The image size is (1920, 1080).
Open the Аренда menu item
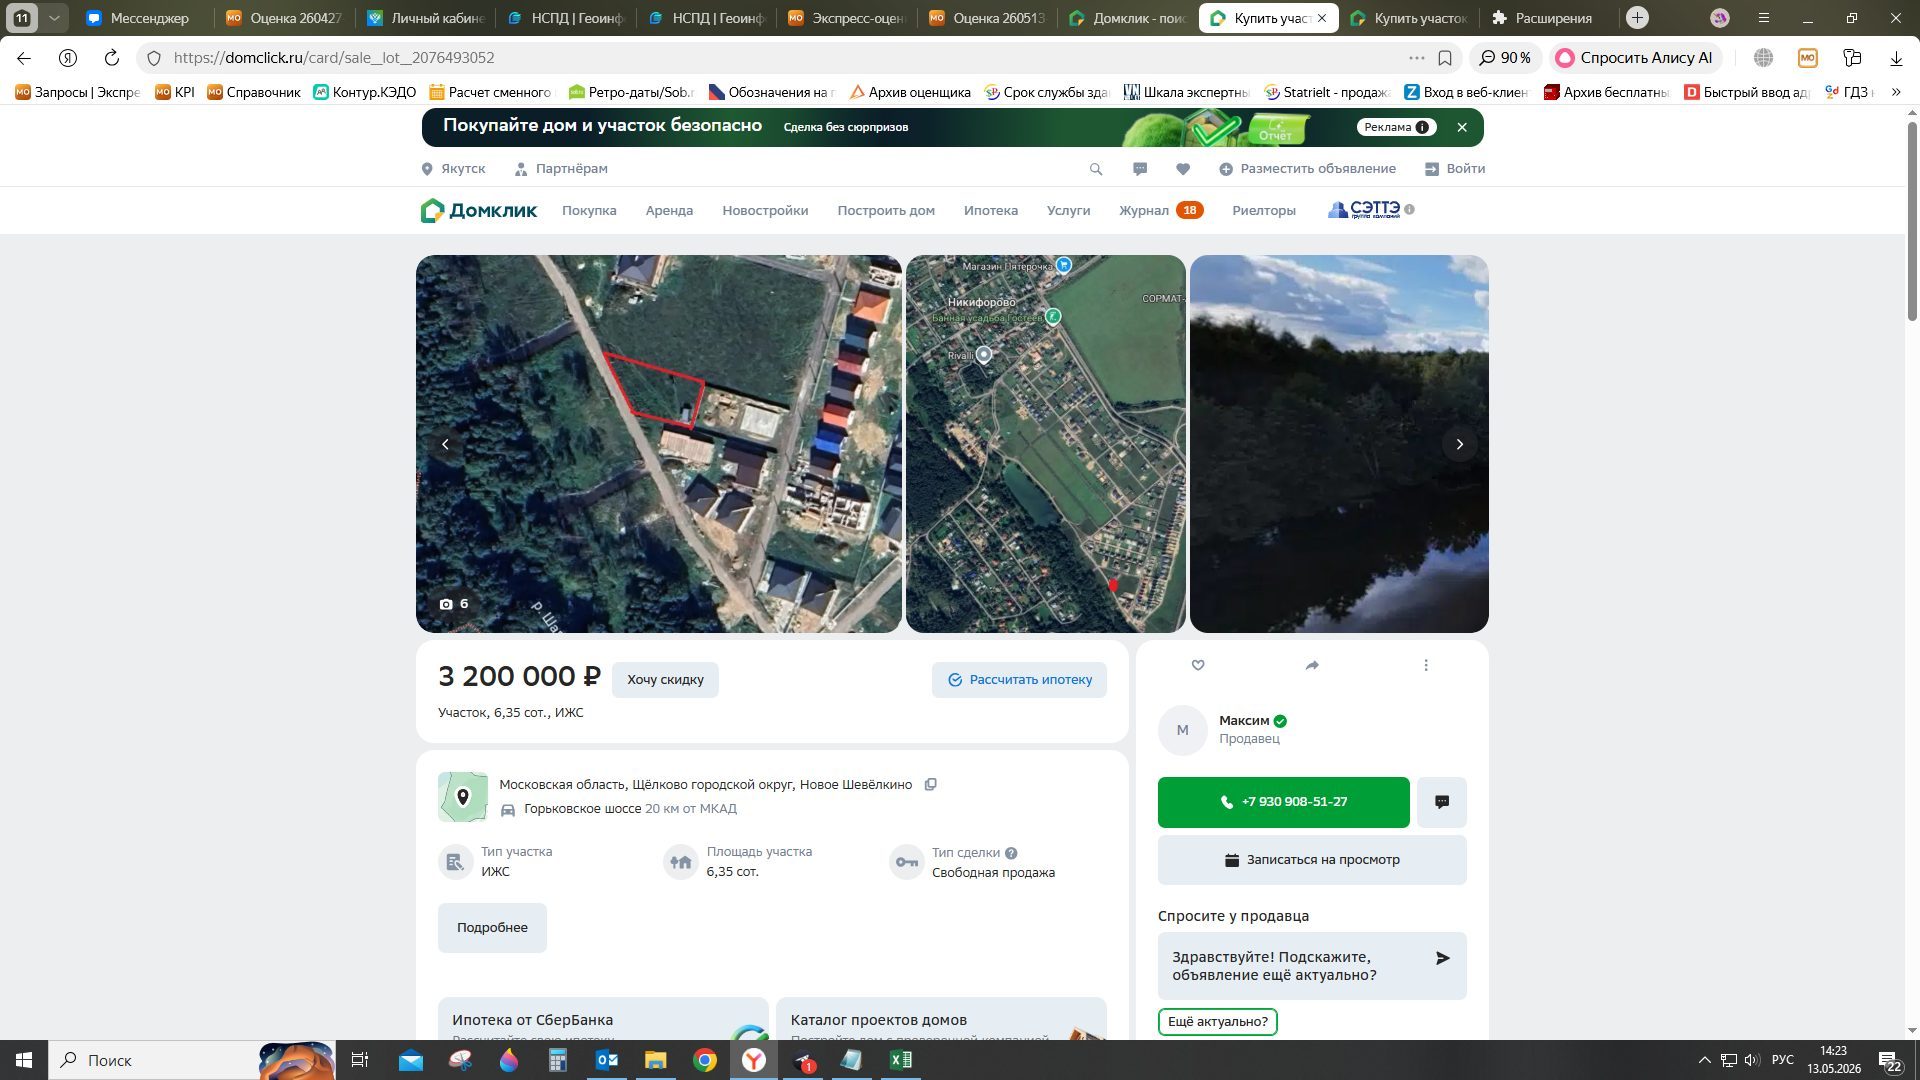click(669, 210)
